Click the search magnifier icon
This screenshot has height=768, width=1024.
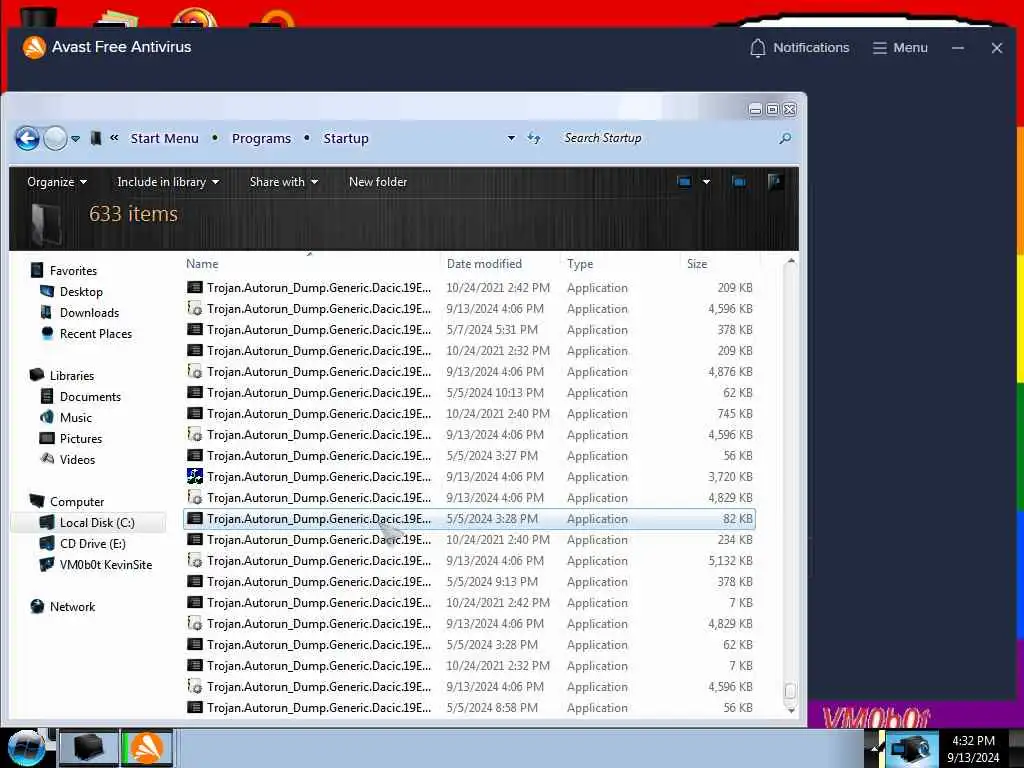click(785, 138)
